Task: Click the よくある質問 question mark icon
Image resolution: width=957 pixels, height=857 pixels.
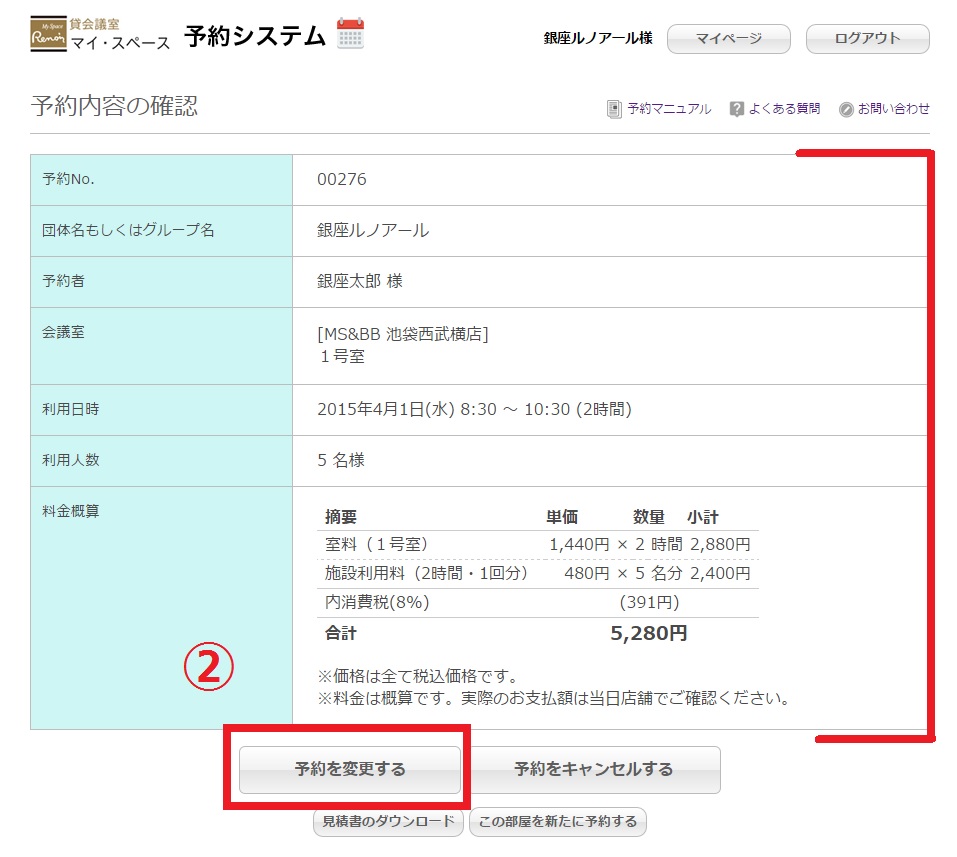Action: (737, 109)
